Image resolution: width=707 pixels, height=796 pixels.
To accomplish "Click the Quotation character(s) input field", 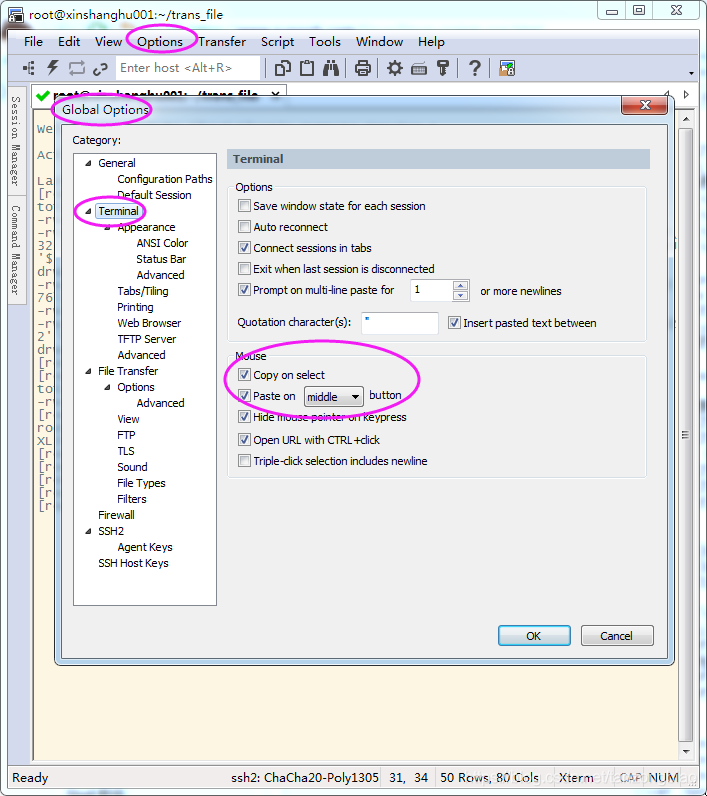I will [399, 323].
